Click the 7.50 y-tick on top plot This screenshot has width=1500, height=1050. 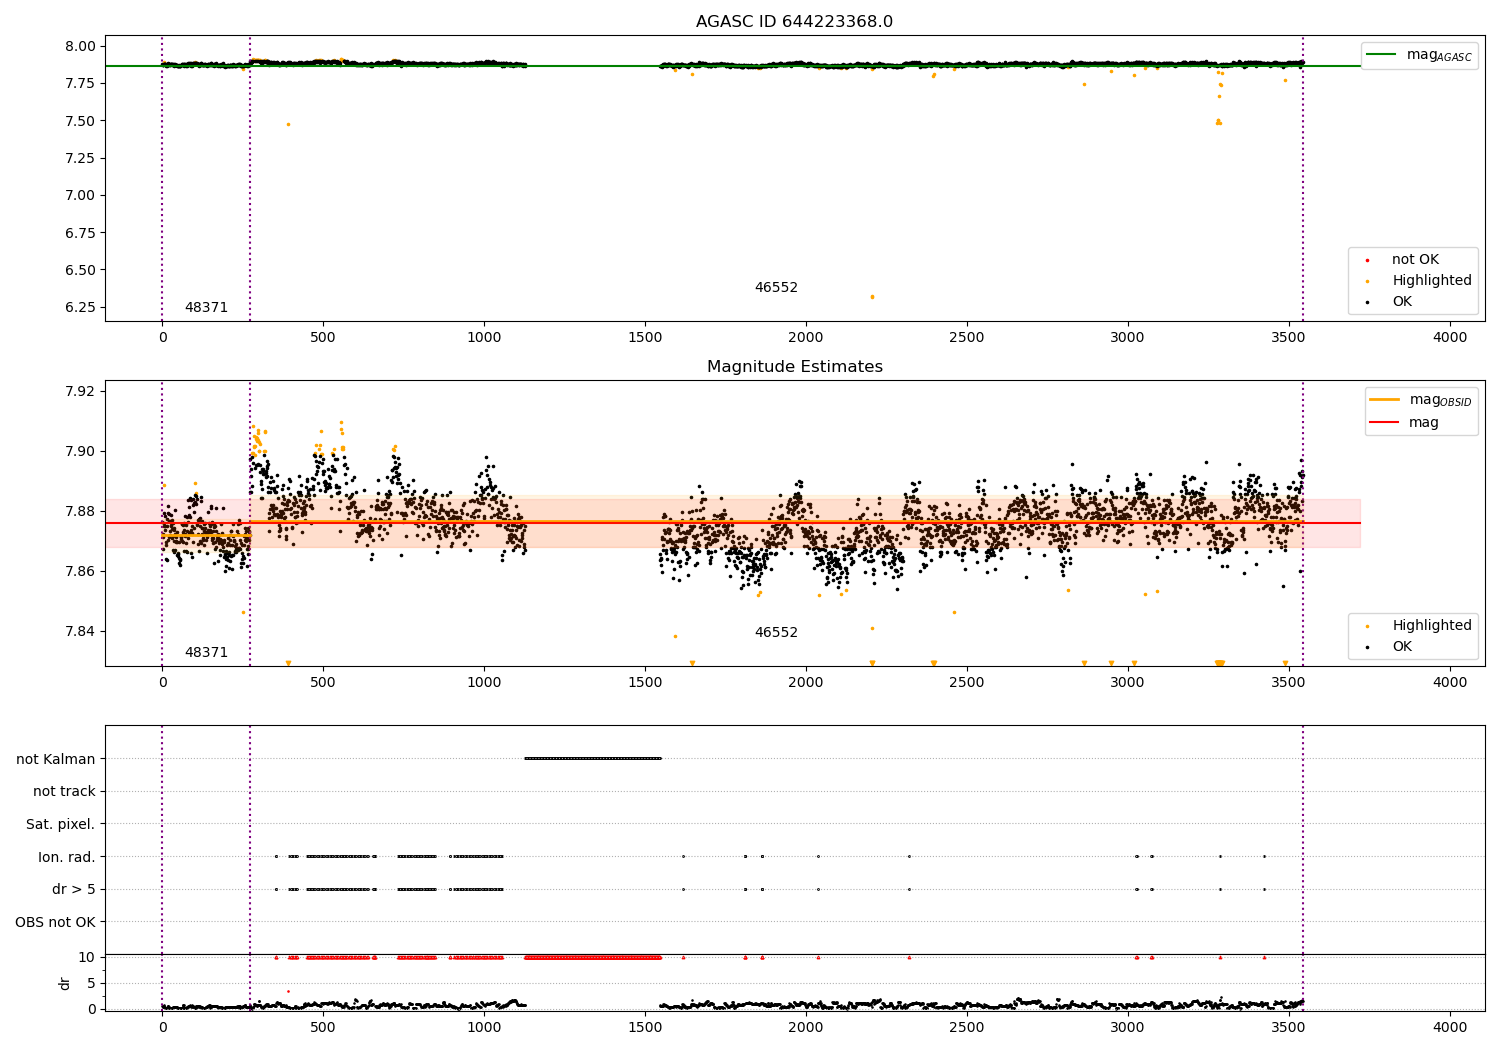tap(81, 121)
